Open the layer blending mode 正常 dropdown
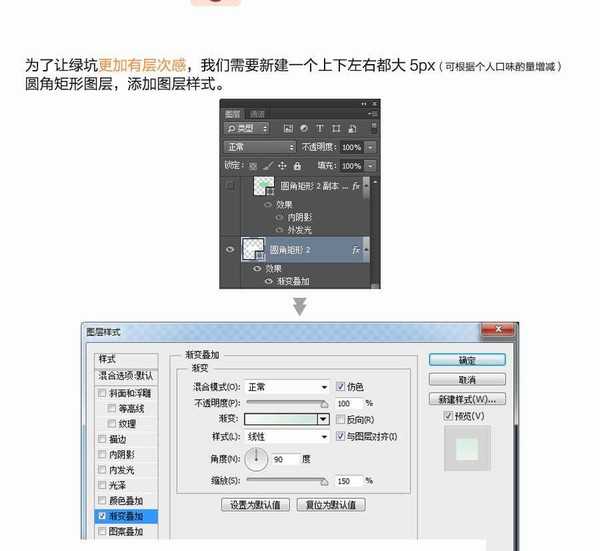The image size is (600, 551). 260,146
